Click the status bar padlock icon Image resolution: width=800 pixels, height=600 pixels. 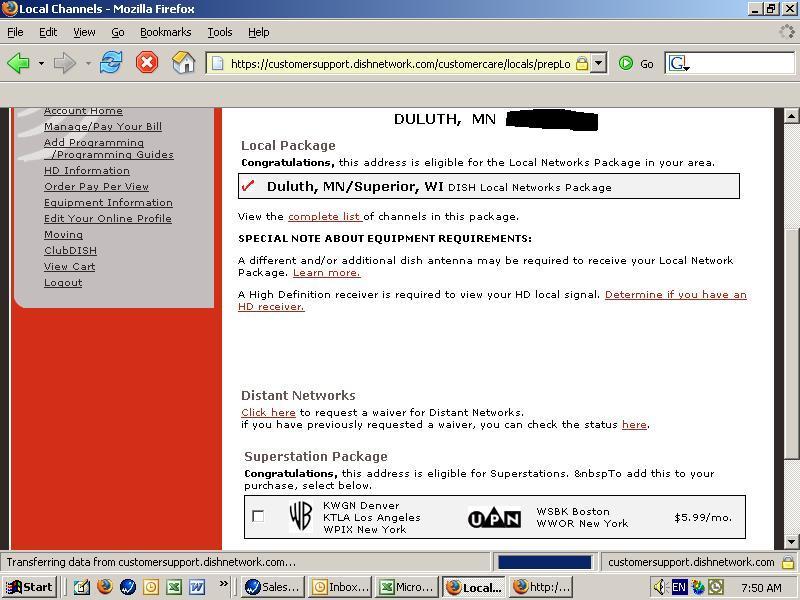pos(788,562)
